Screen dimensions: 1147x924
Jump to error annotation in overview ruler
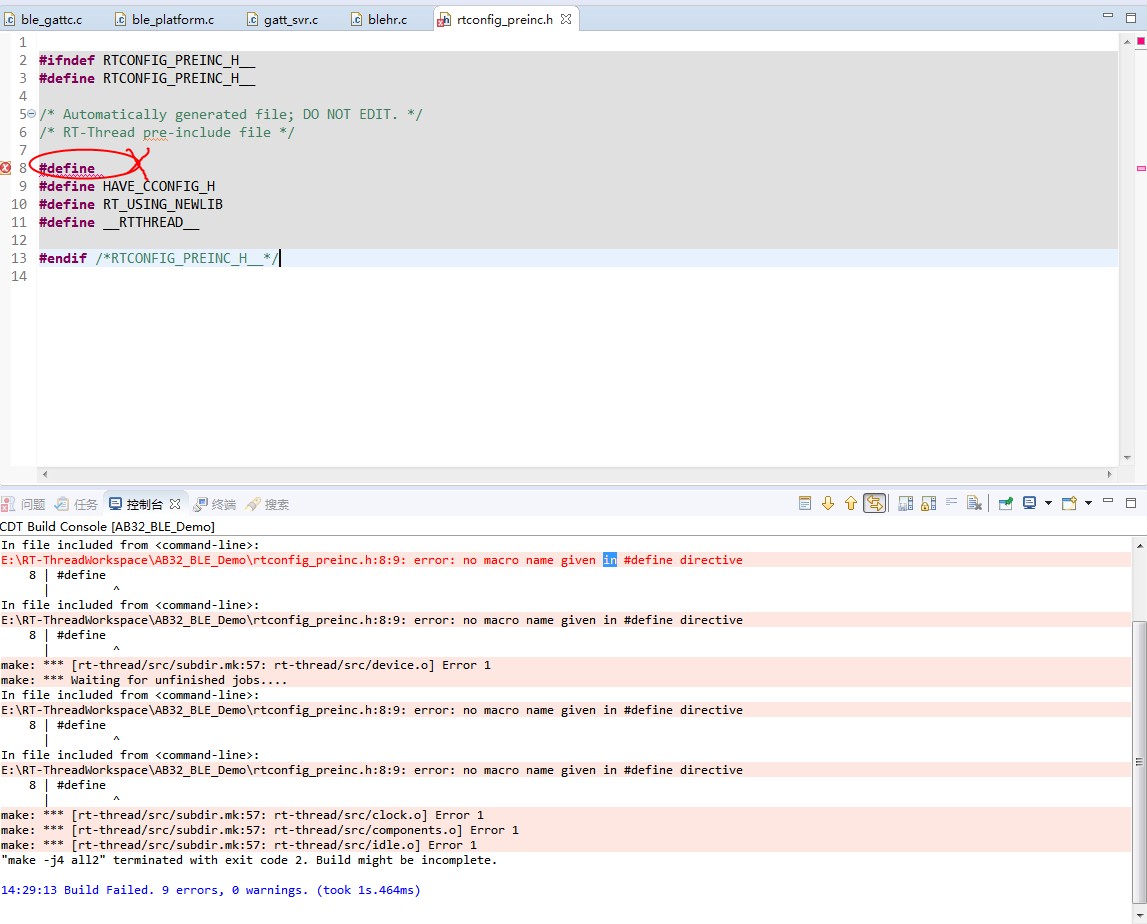coord(1140,168)
